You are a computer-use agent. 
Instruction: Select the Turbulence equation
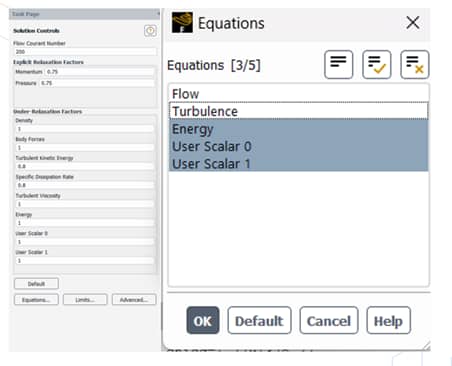coord(299,111)
